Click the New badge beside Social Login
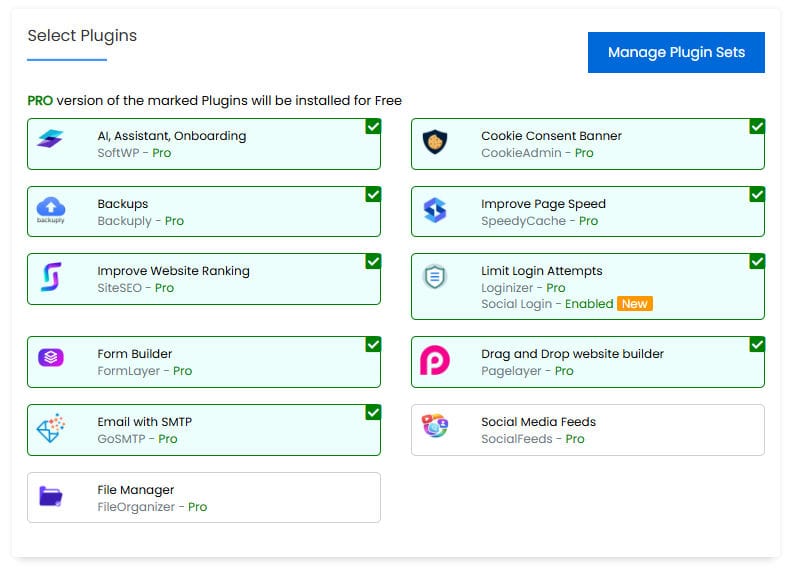799x568 pixels. [x=634, y=304]
